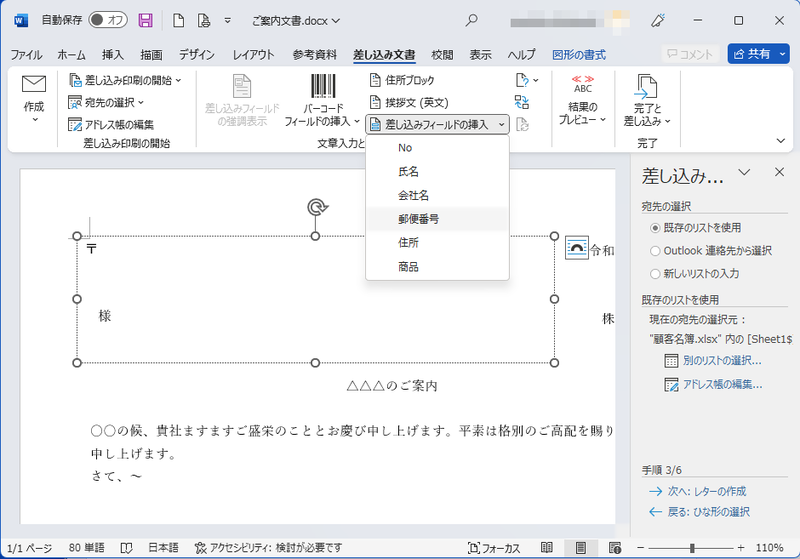The height and width of the screenshot is (559, 800).
Task: Click the コメント button
Action: (690, 54)
